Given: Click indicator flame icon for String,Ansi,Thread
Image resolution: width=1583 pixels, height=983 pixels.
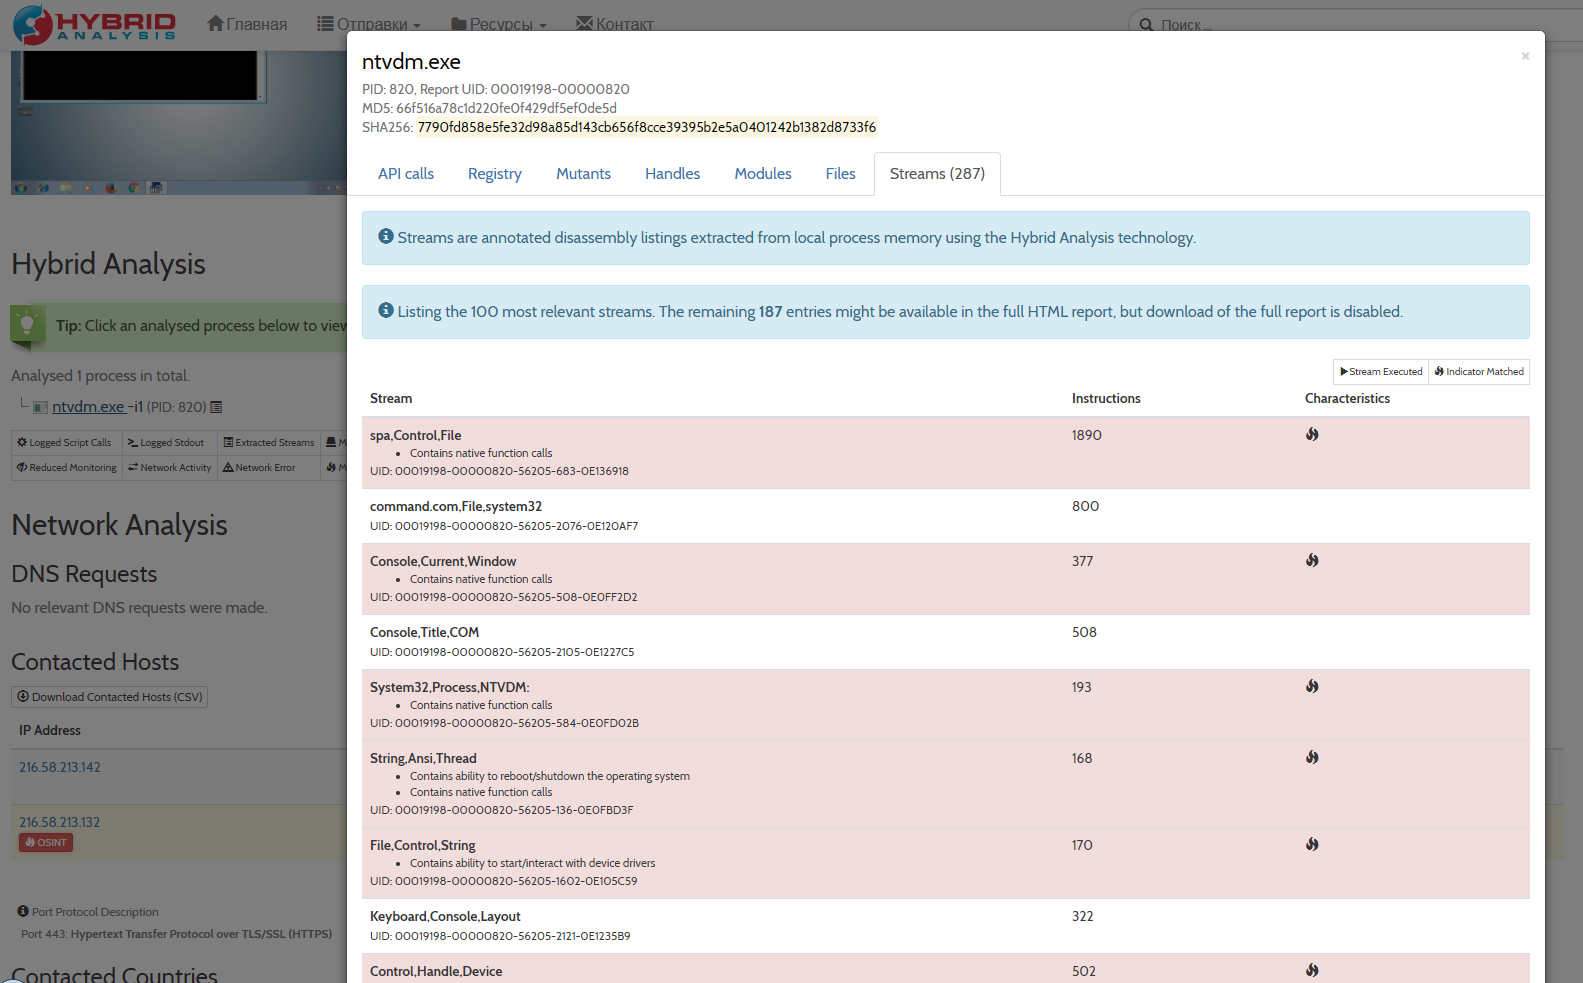Looking at the screenshot, I should [x=1312, y=758].
